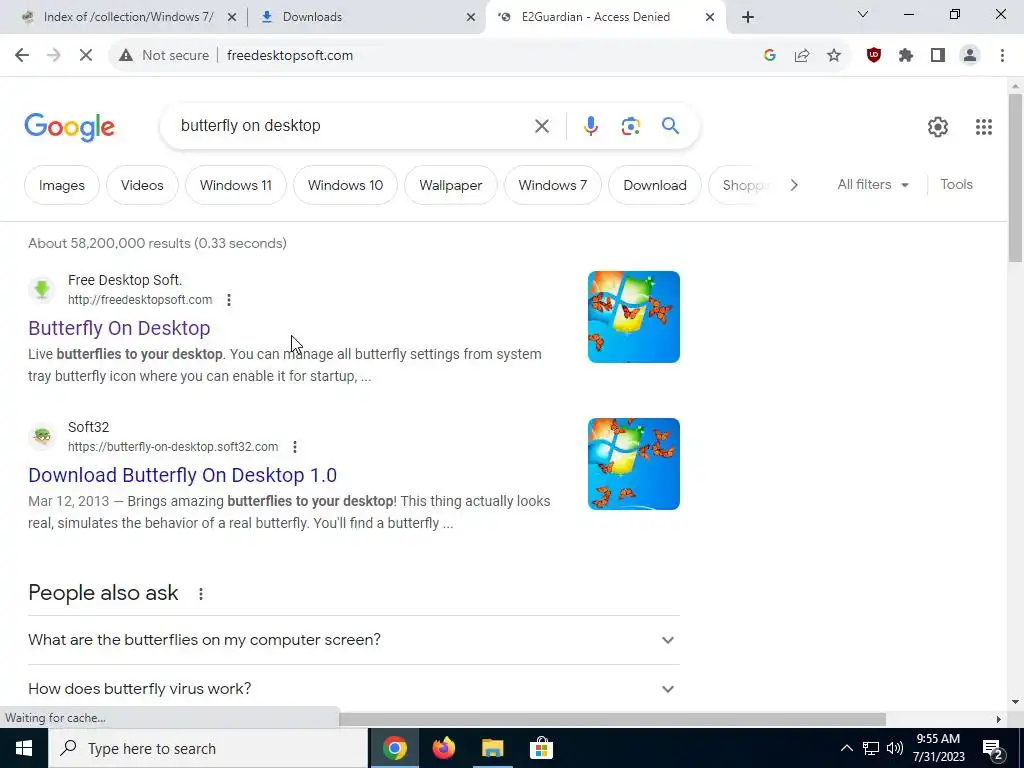Close the Downloads tab
This screenshot has width=1024, height=768.
(x=471, y=18)
